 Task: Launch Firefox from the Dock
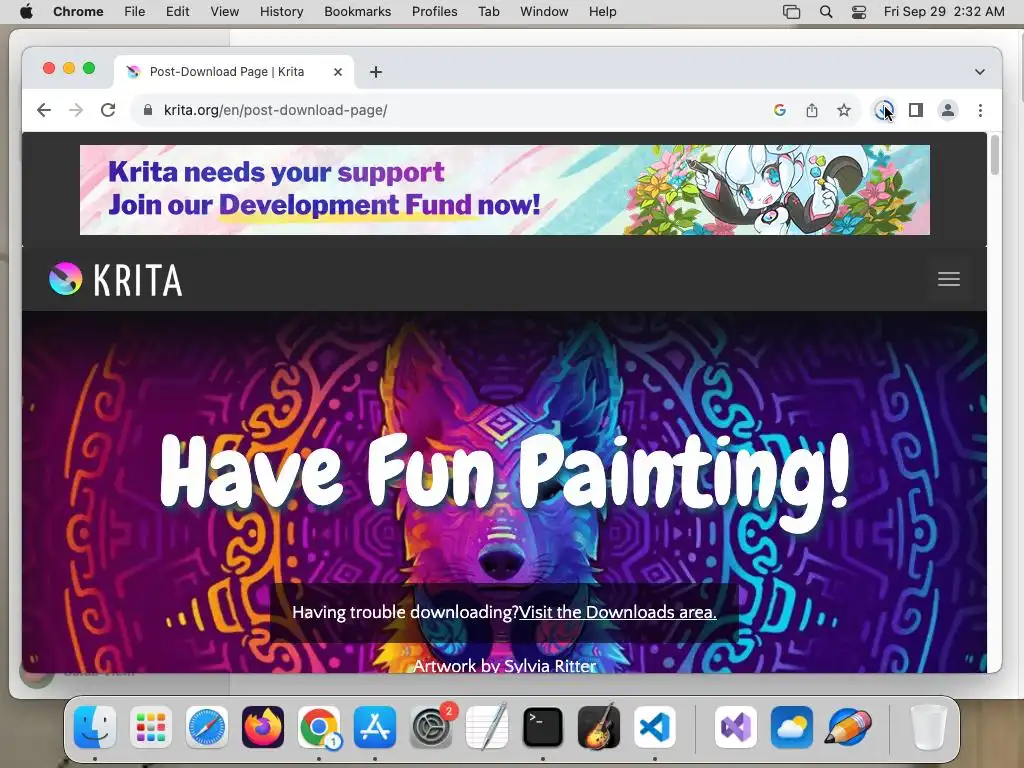click(x=263, y=727)
